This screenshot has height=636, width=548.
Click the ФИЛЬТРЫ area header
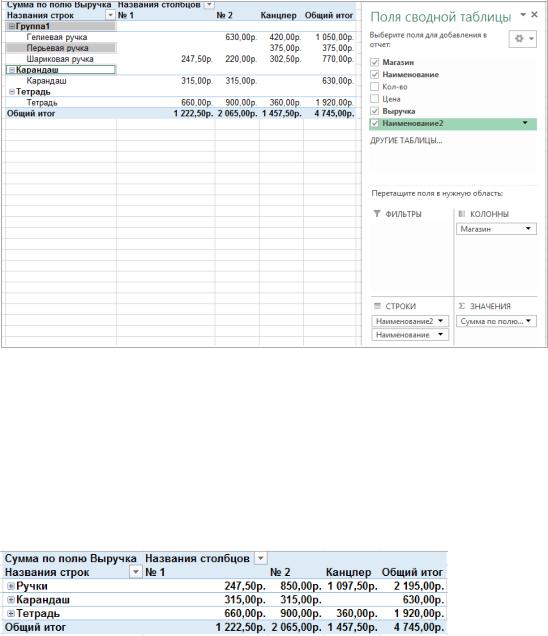(403, 214)
